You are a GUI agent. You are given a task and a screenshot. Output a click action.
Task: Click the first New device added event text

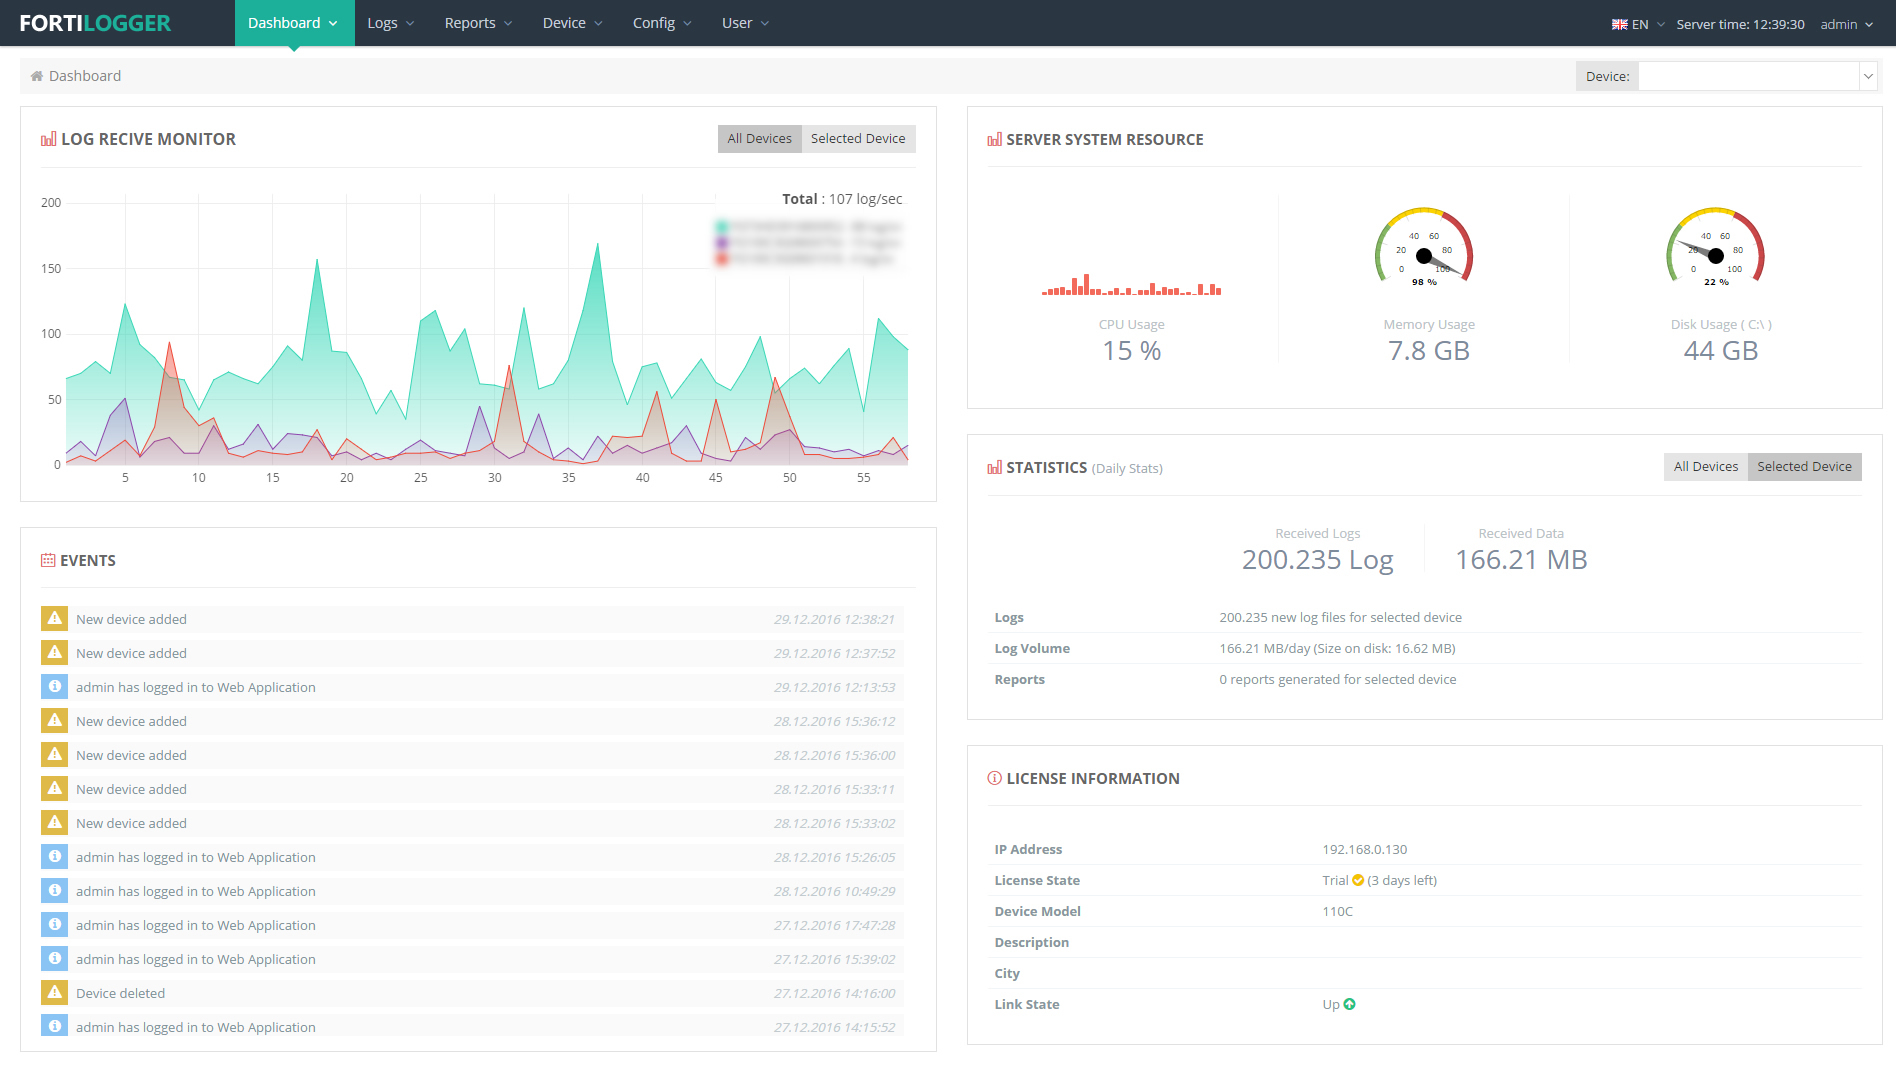pyautogui.click(x=131, y=619)
